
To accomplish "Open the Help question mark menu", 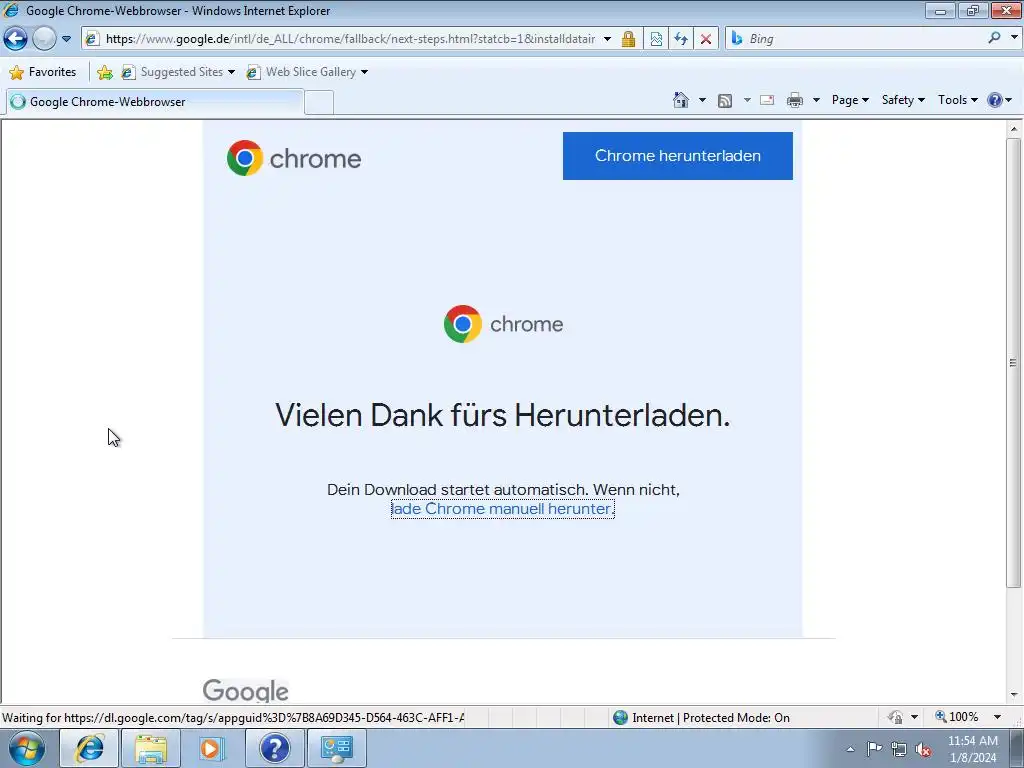I will (999, 100).
